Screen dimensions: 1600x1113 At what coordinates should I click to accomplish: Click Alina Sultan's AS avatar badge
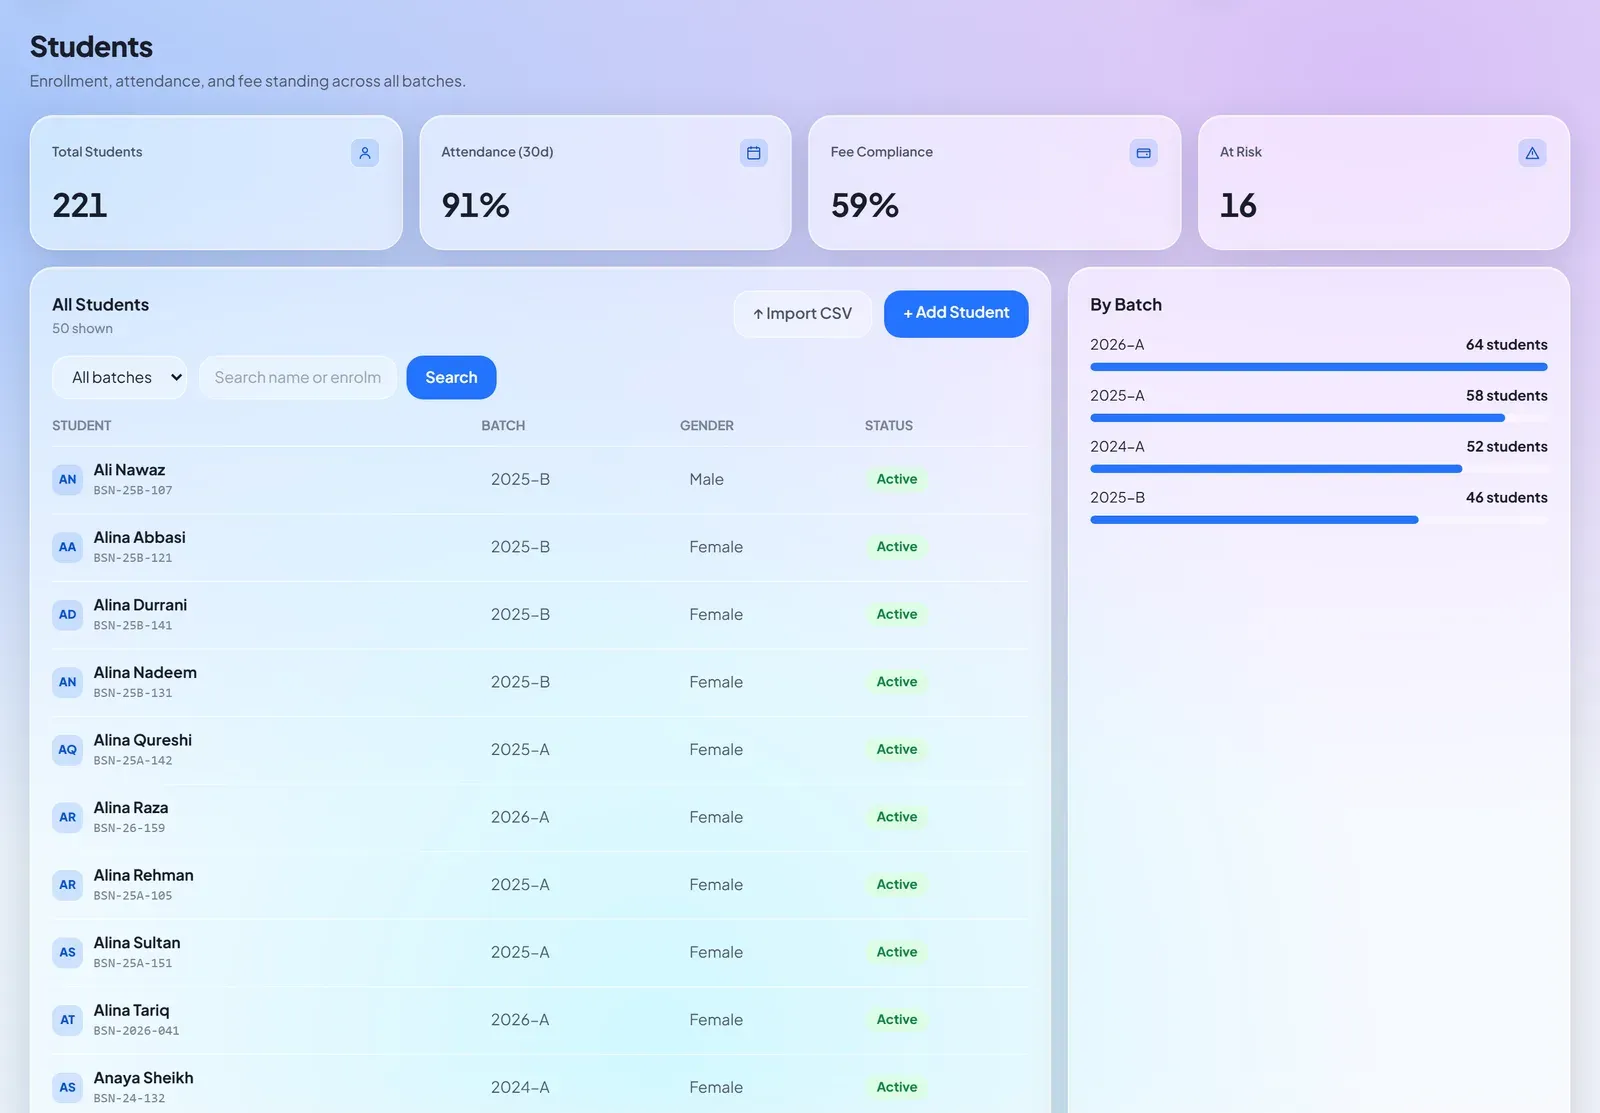click(67, 952)
